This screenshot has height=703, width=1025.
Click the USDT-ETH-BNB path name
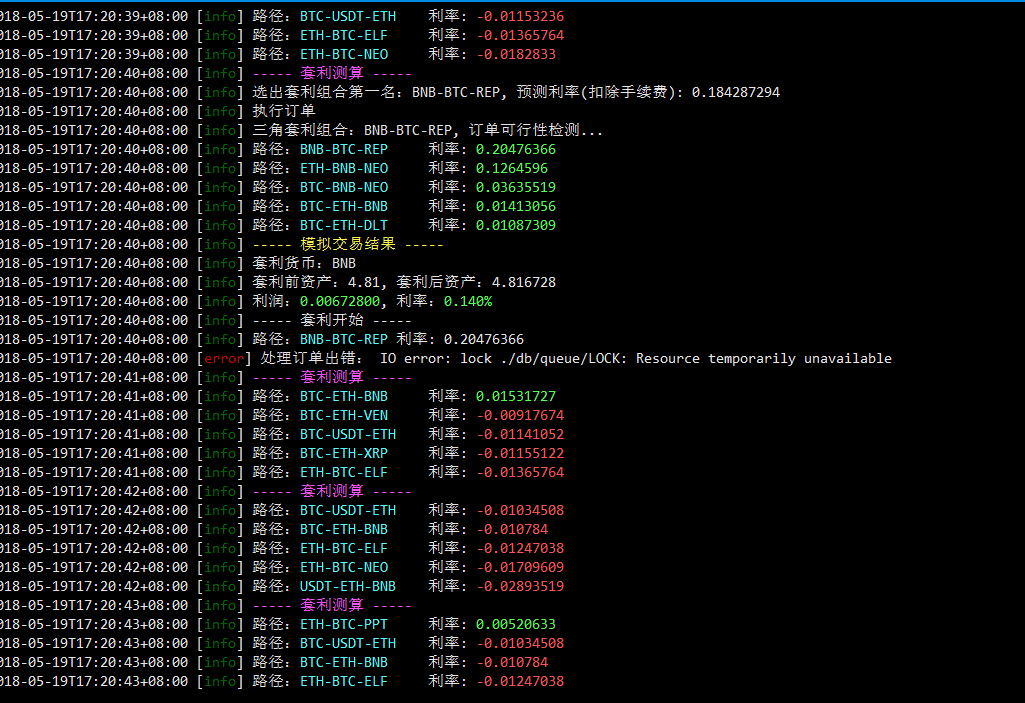(348, 586)
